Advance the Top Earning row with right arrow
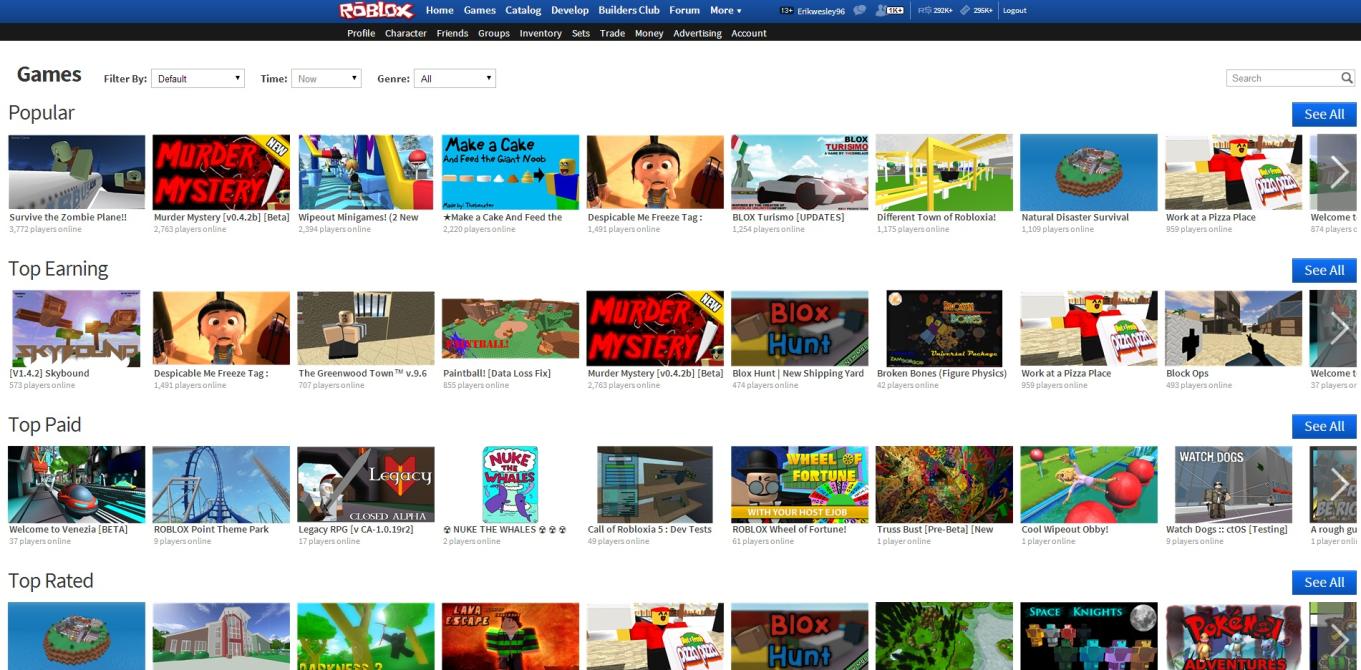1361x670 pixels. pos(1339,328)
